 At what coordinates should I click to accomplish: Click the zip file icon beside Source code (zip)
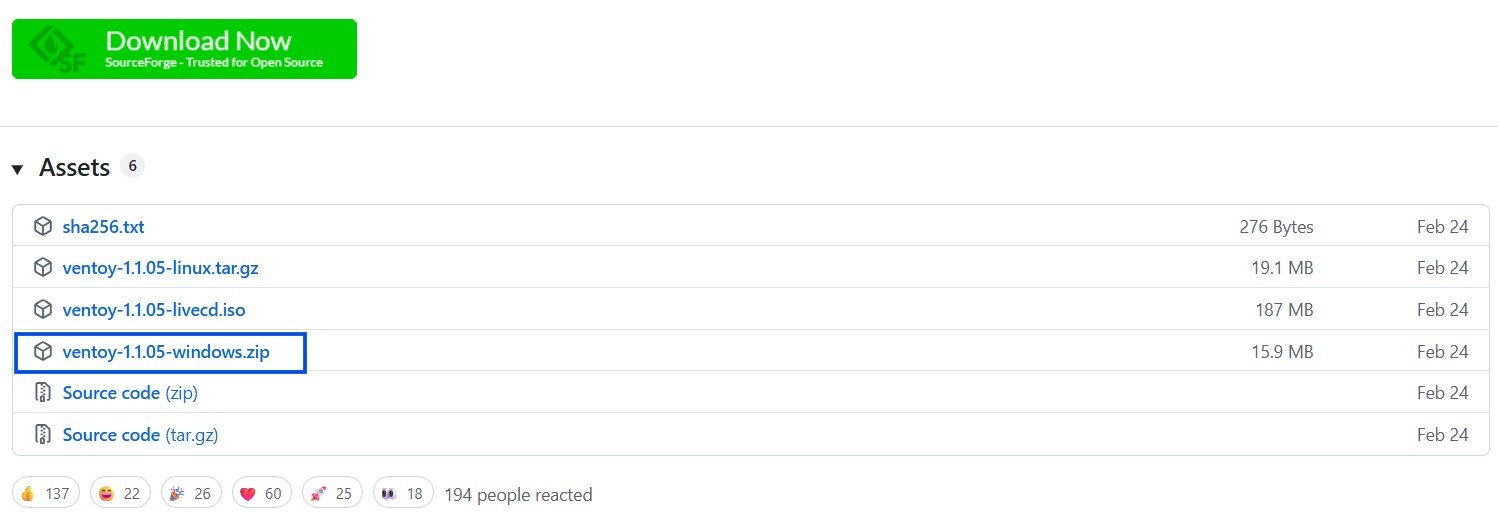(x=42, y=393)
